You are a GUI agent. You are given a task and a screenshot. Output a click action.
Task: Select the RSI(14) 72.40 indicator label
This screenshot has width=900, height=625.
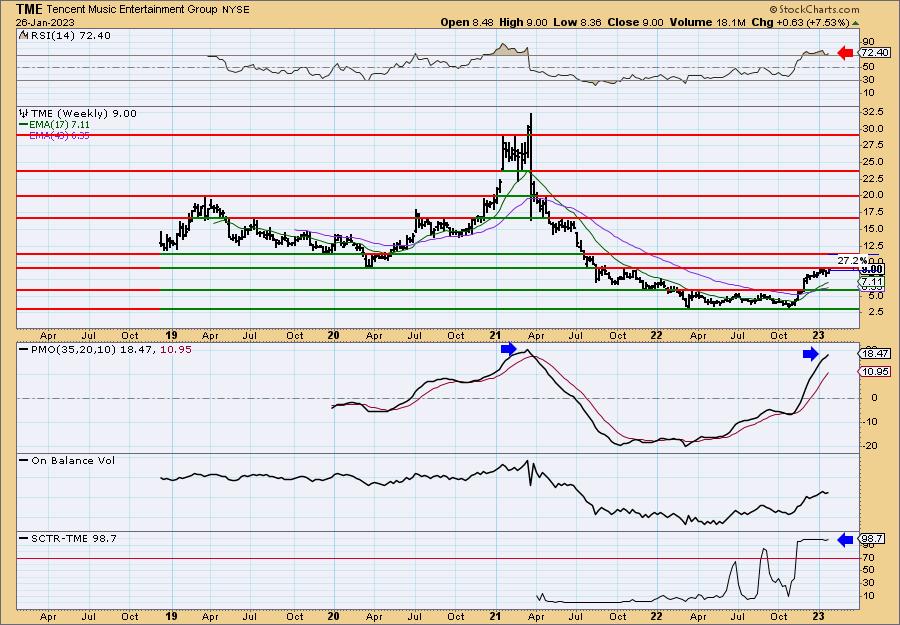tap(70, 36)
